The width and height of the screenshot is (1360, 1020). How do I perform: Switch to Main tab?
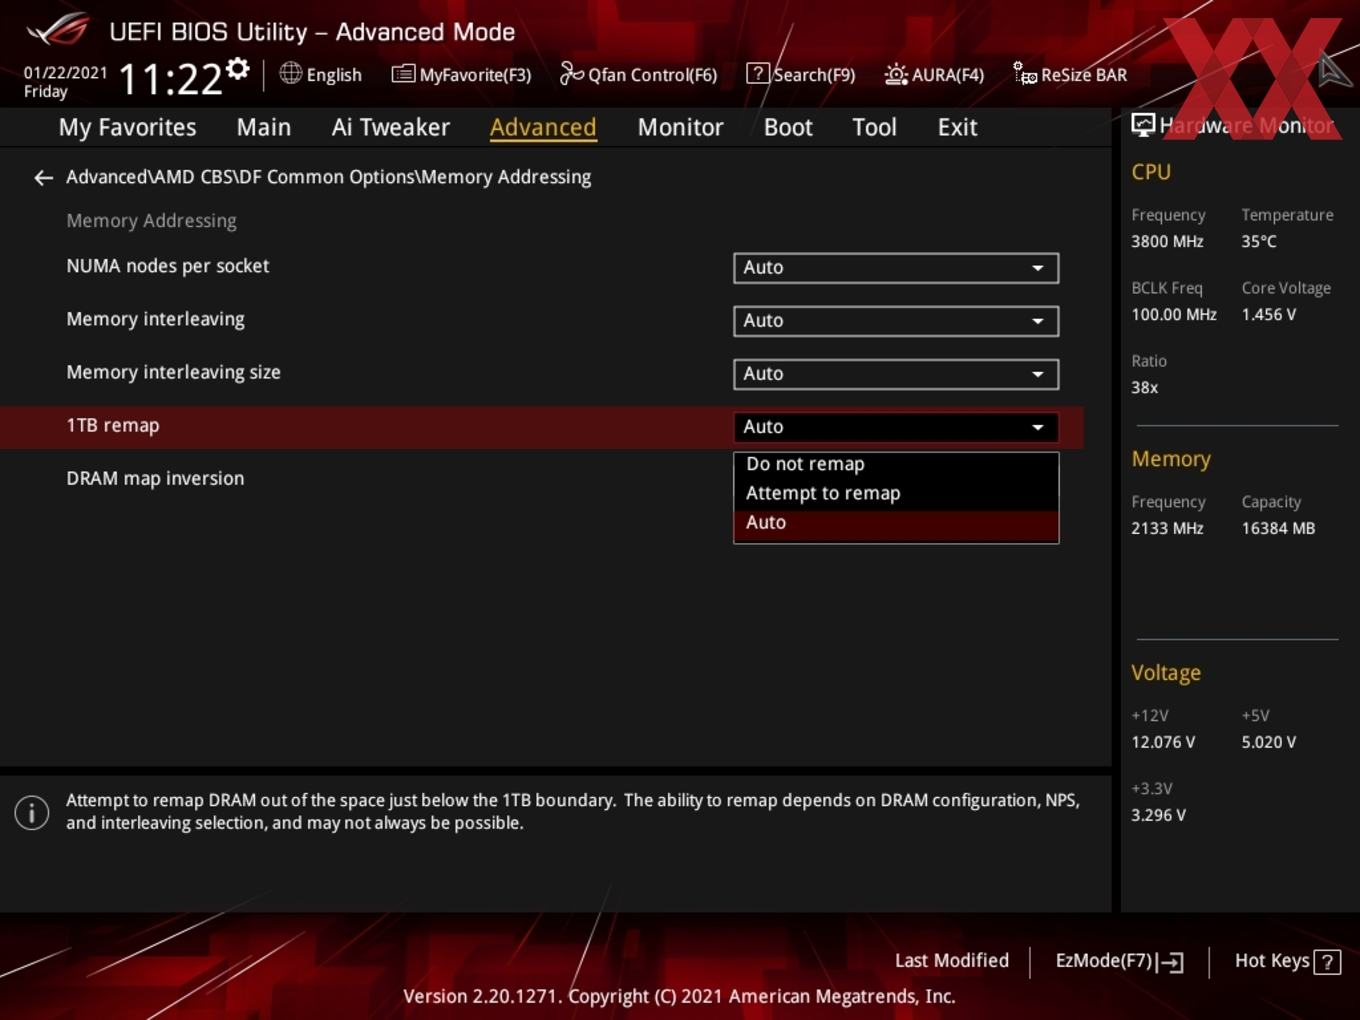(264, 127)
